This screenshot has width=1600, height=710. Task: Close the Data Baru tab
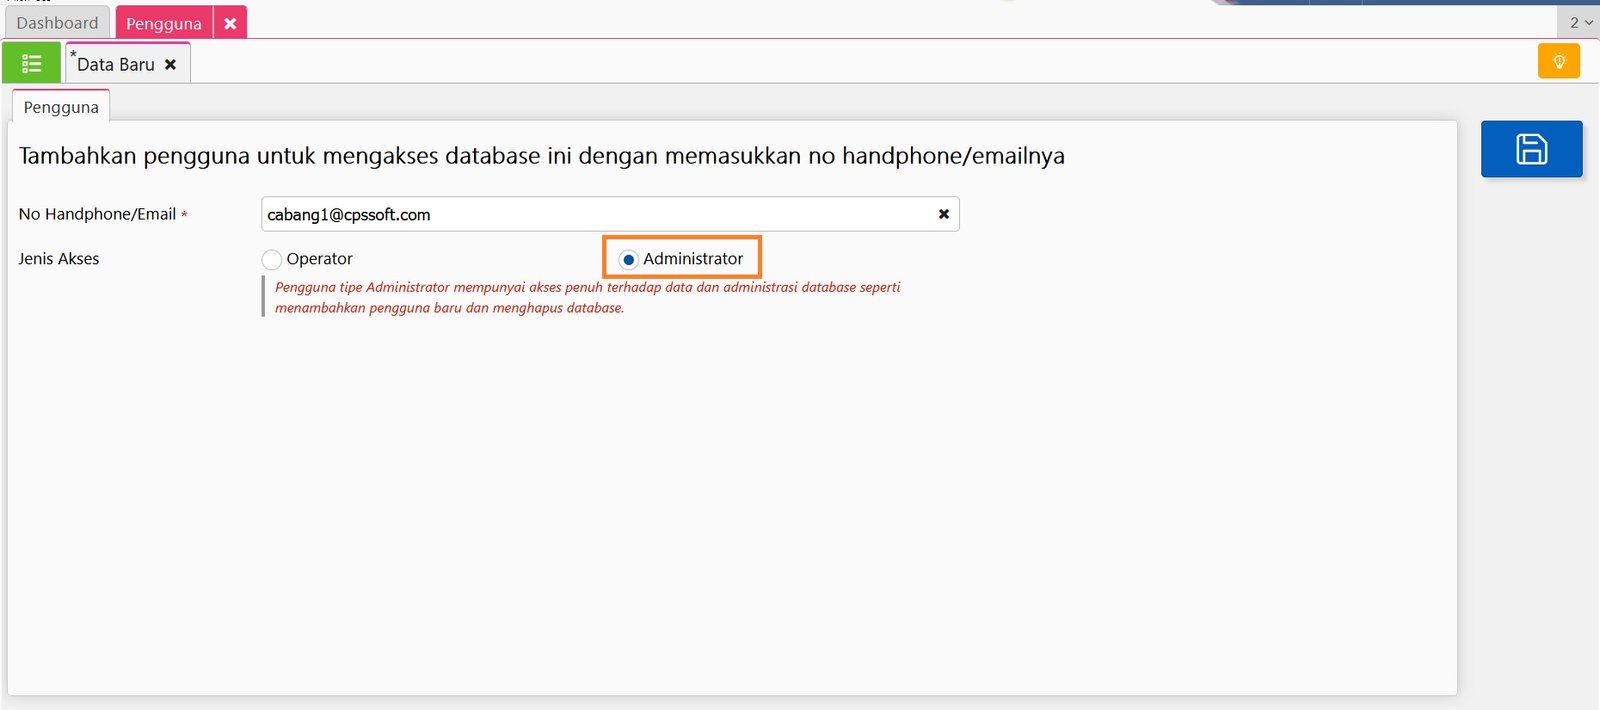point(171,64)
